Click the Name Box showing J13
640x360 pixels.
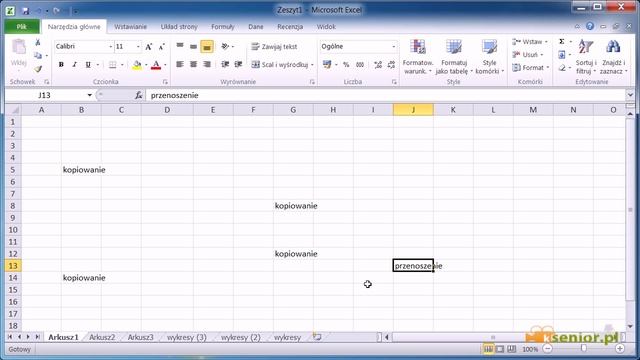45,95
